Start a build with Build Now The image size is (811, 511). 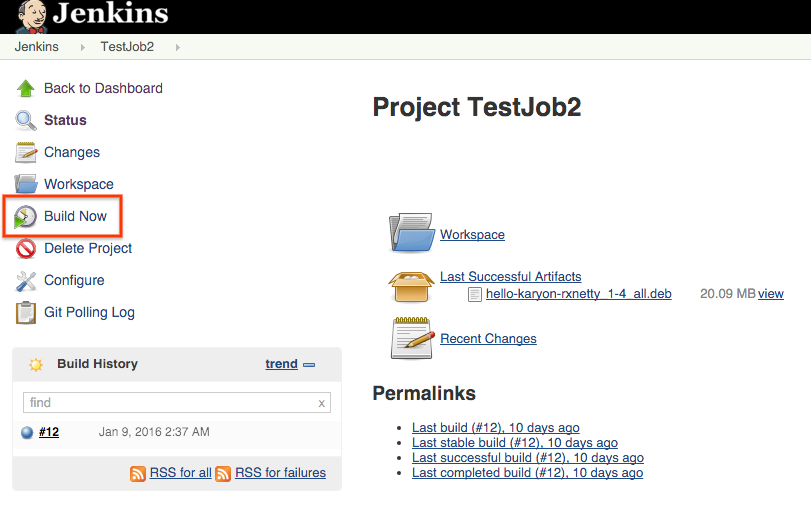click(76, 216)
